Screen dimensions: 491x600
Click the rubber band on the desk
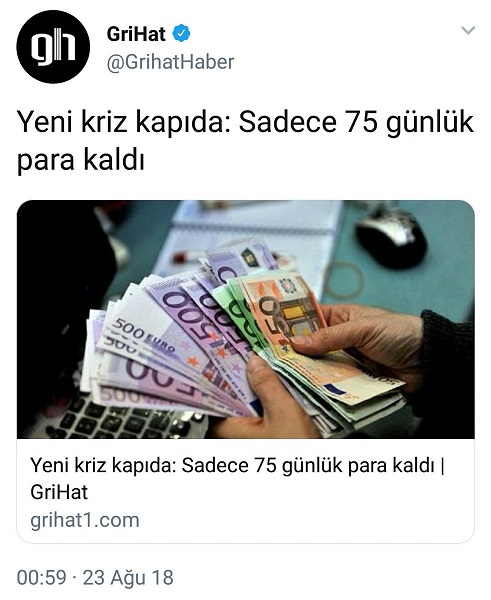click(343, 280)
